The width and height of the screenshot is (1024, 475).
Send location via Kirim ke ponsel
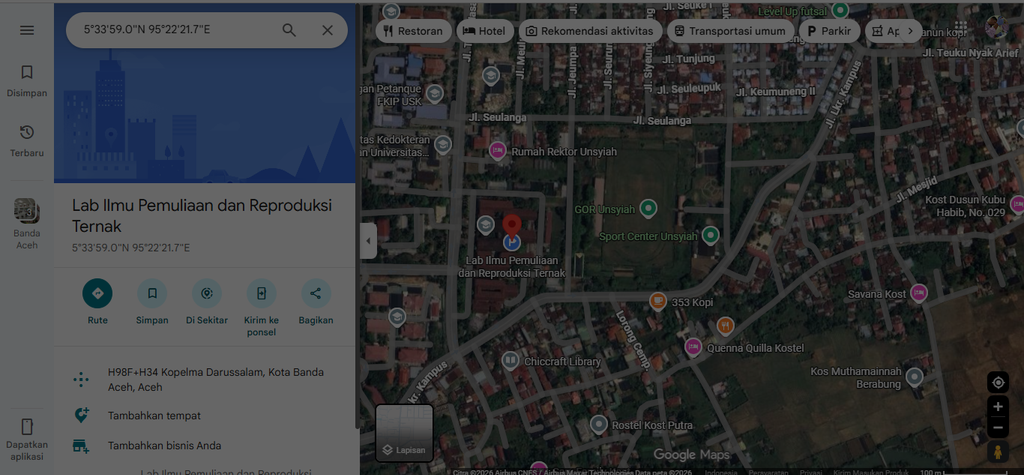coord(261,308)
